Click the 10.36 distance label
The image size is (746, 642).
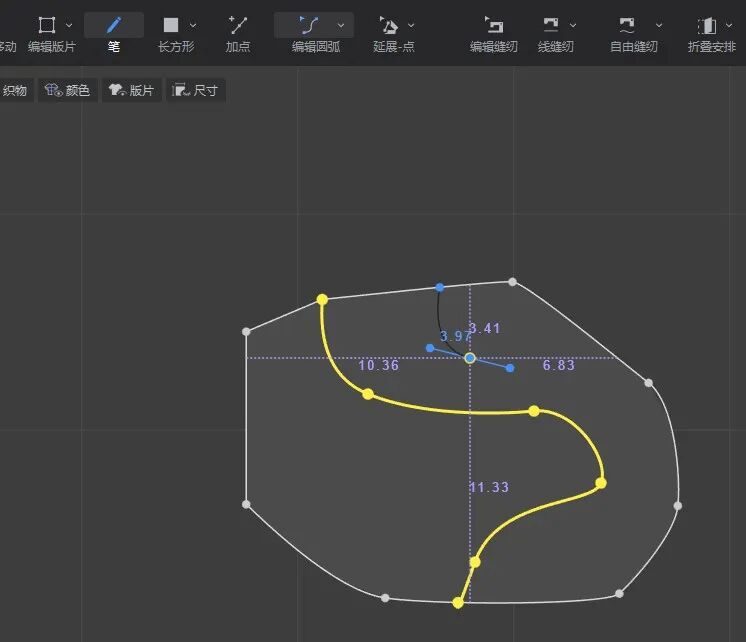tap(379, 365)
